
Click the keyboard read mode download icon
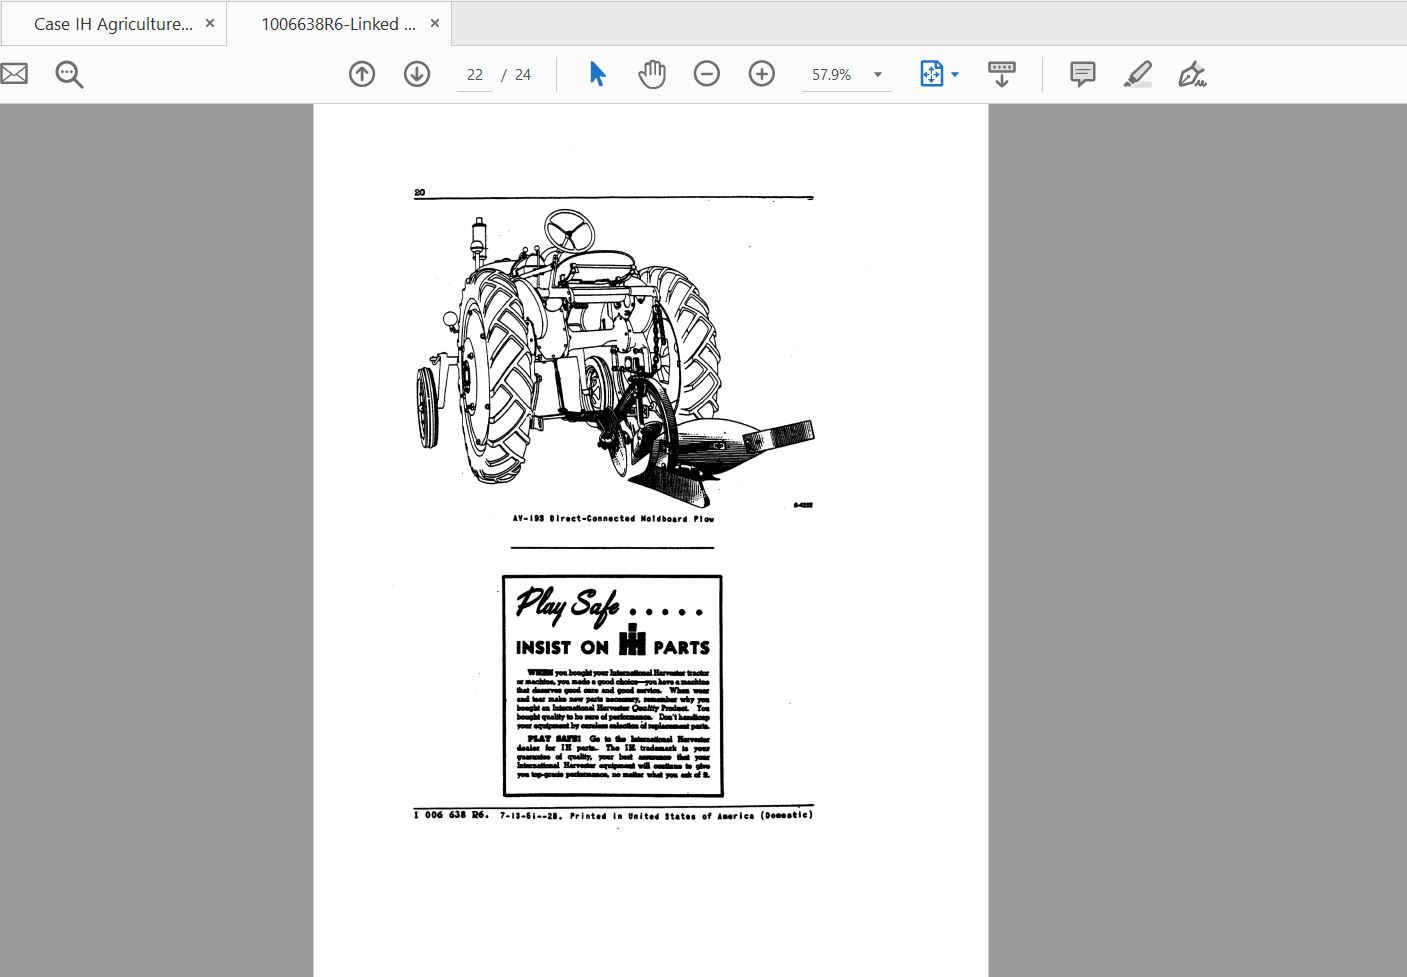click(1001, 74)
